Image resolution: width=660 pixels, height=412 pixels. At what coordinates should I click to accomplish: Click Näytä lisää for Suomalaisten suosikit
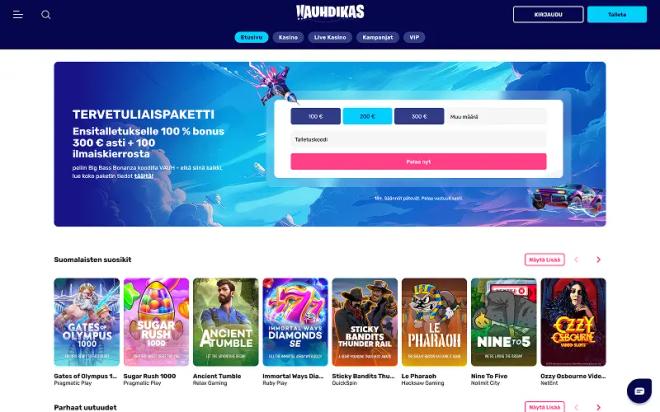544,260
